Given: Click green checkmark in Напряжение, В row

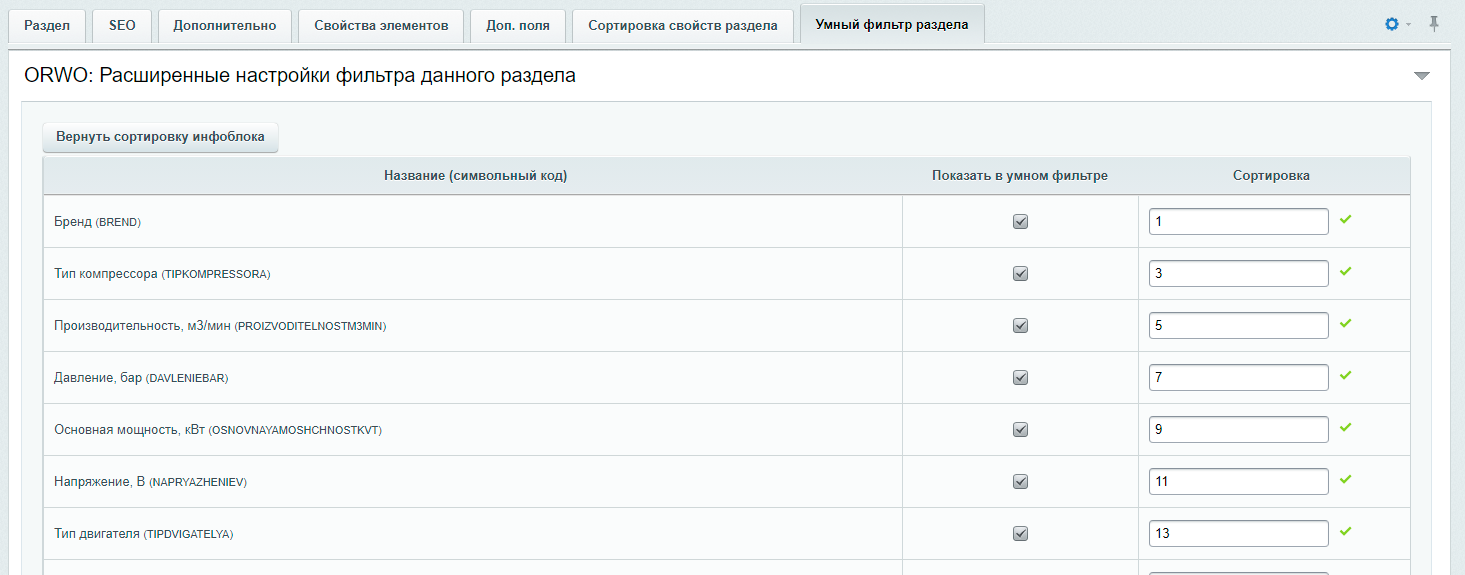Looking at the screenshot, I should coord(1346,479).
